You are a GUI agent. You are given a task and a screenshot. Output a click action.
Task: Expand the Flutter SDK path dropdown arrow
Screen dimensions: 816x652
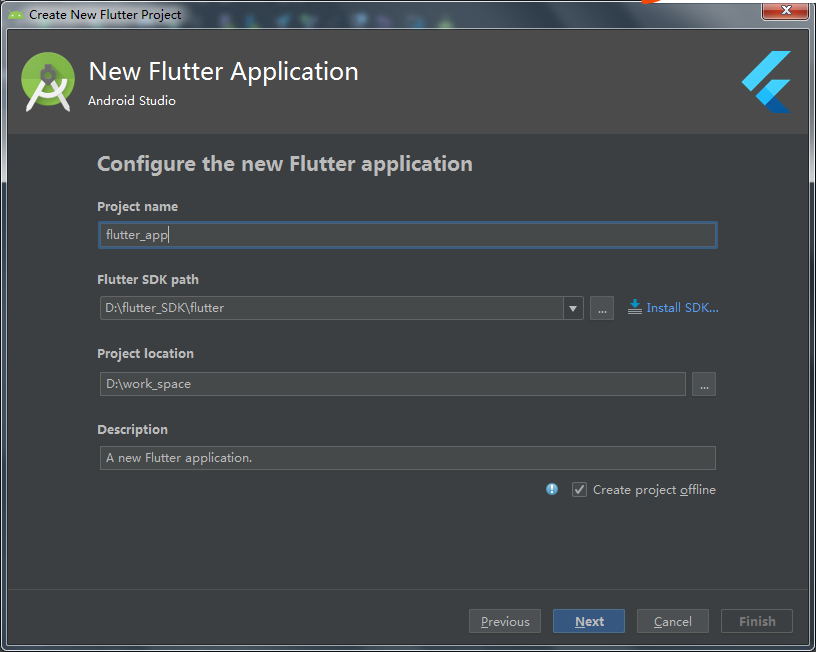coord(573,308)
